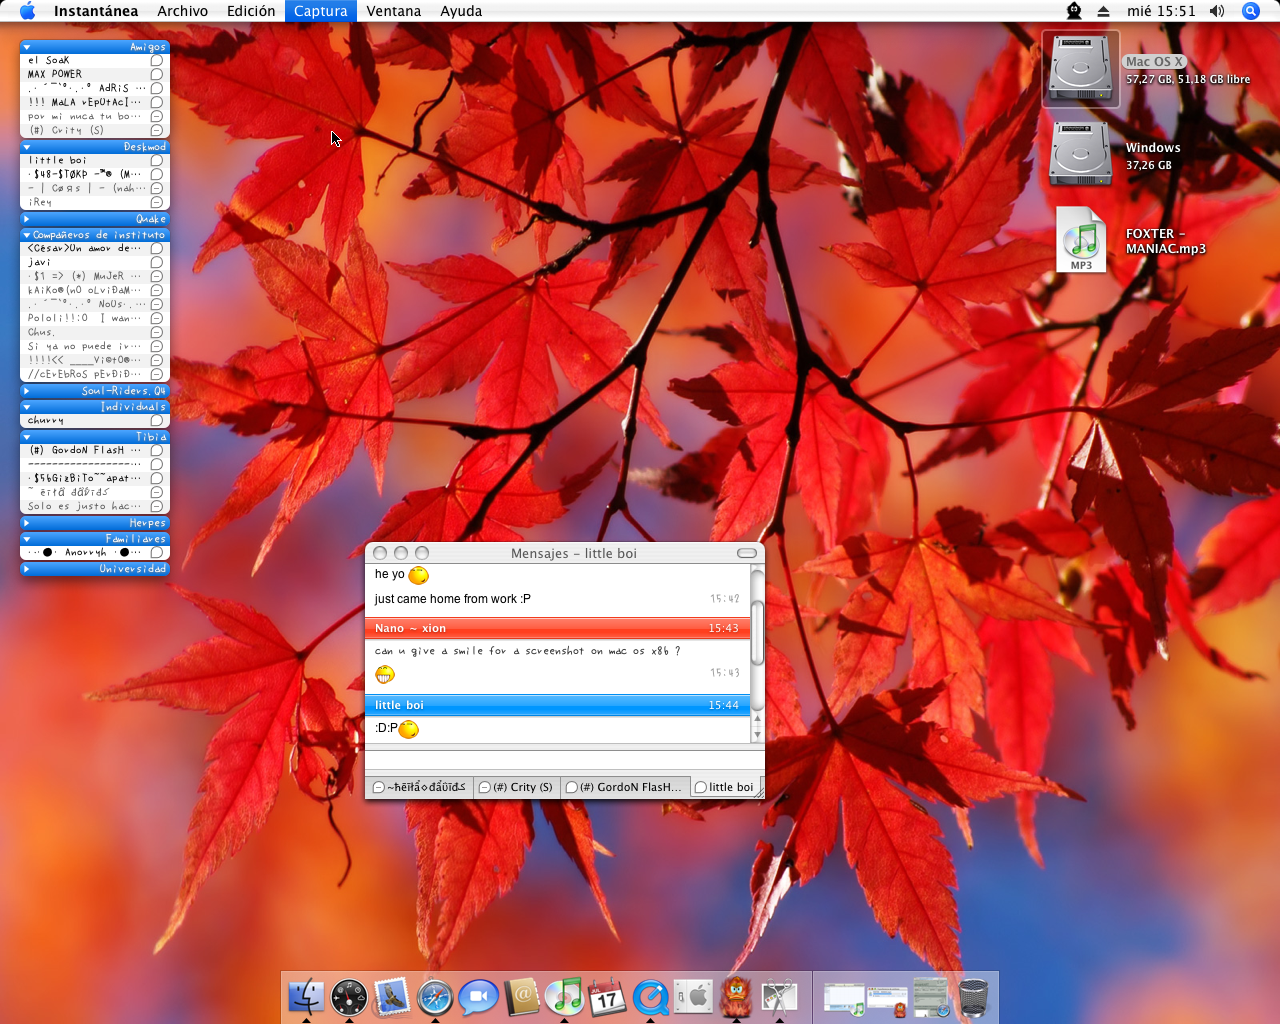Click status bubble beside MAX POWER contact
The width and height of the screenshot is (1280, 1024).
tap(157, 74)
